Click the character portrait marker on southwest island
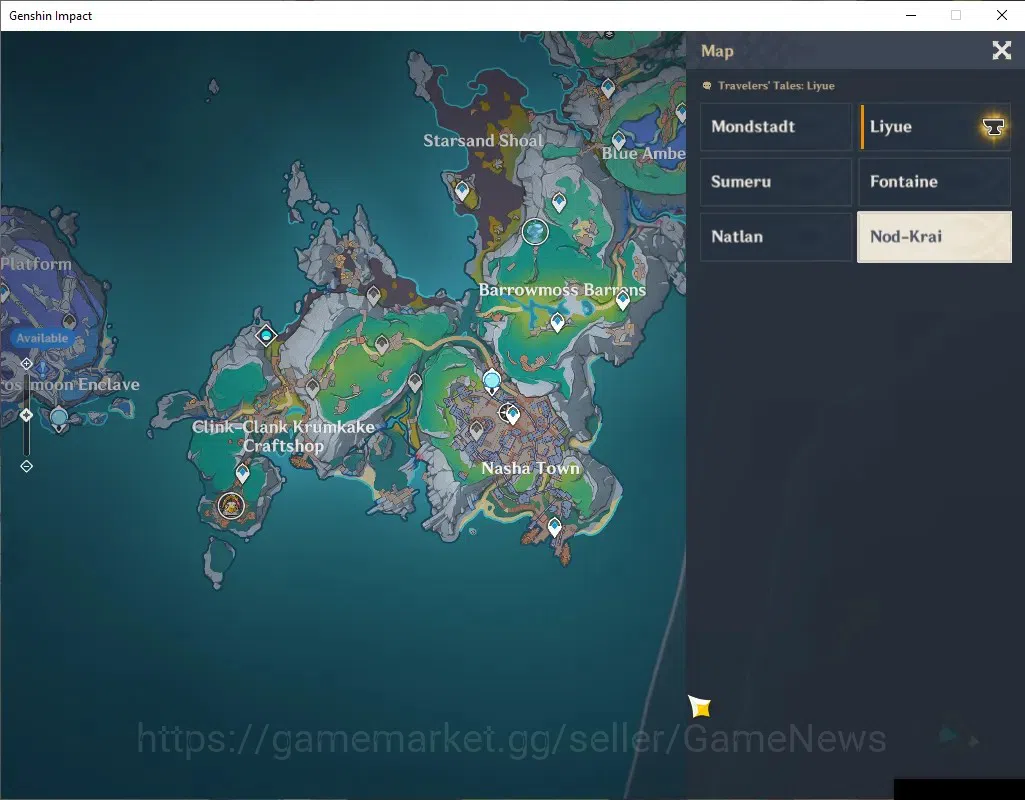1025x800 pixels. 231,505
